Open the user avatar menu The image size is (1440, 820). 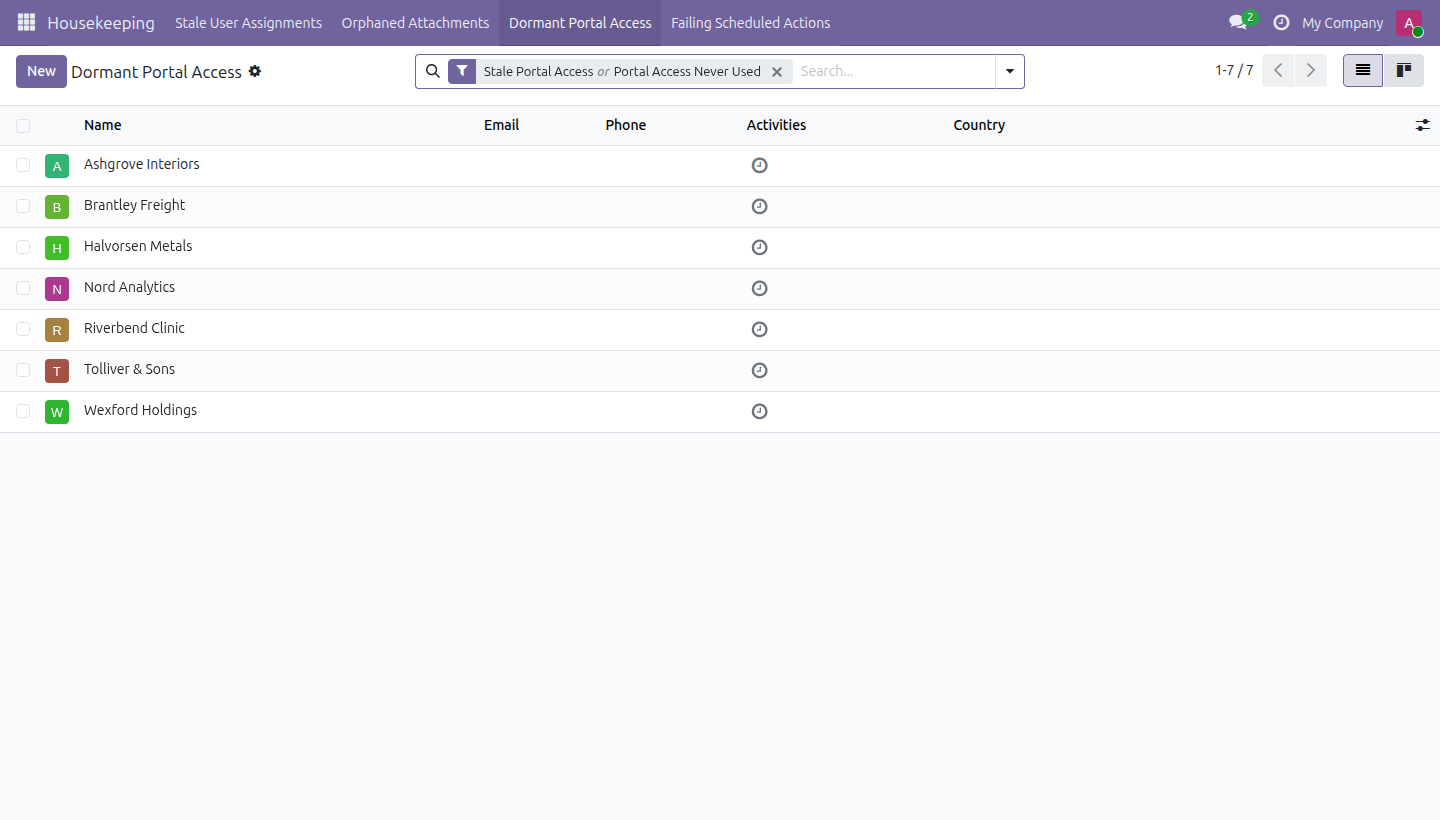1409,22
